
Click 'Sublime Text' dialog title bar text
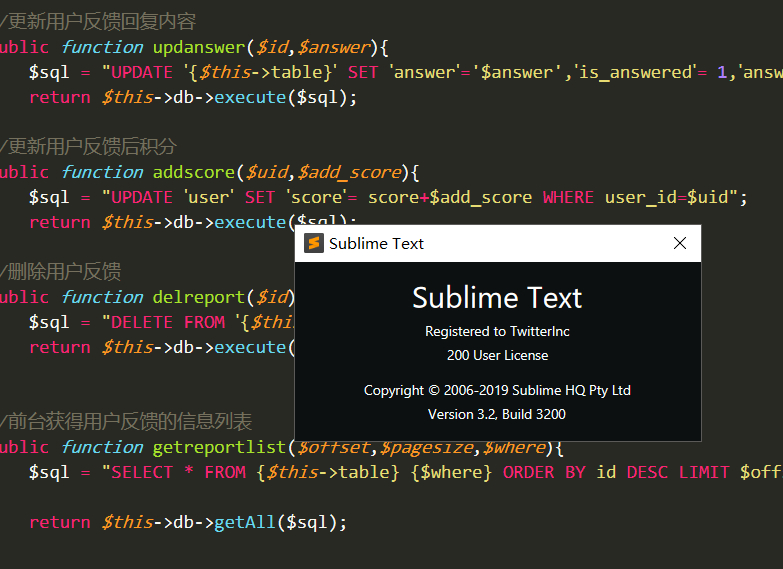coord(376,243)
